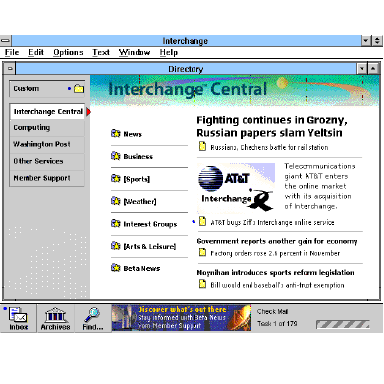The image size is (384, 384).
Task: Open the Options menu
Action: point(68,52)
